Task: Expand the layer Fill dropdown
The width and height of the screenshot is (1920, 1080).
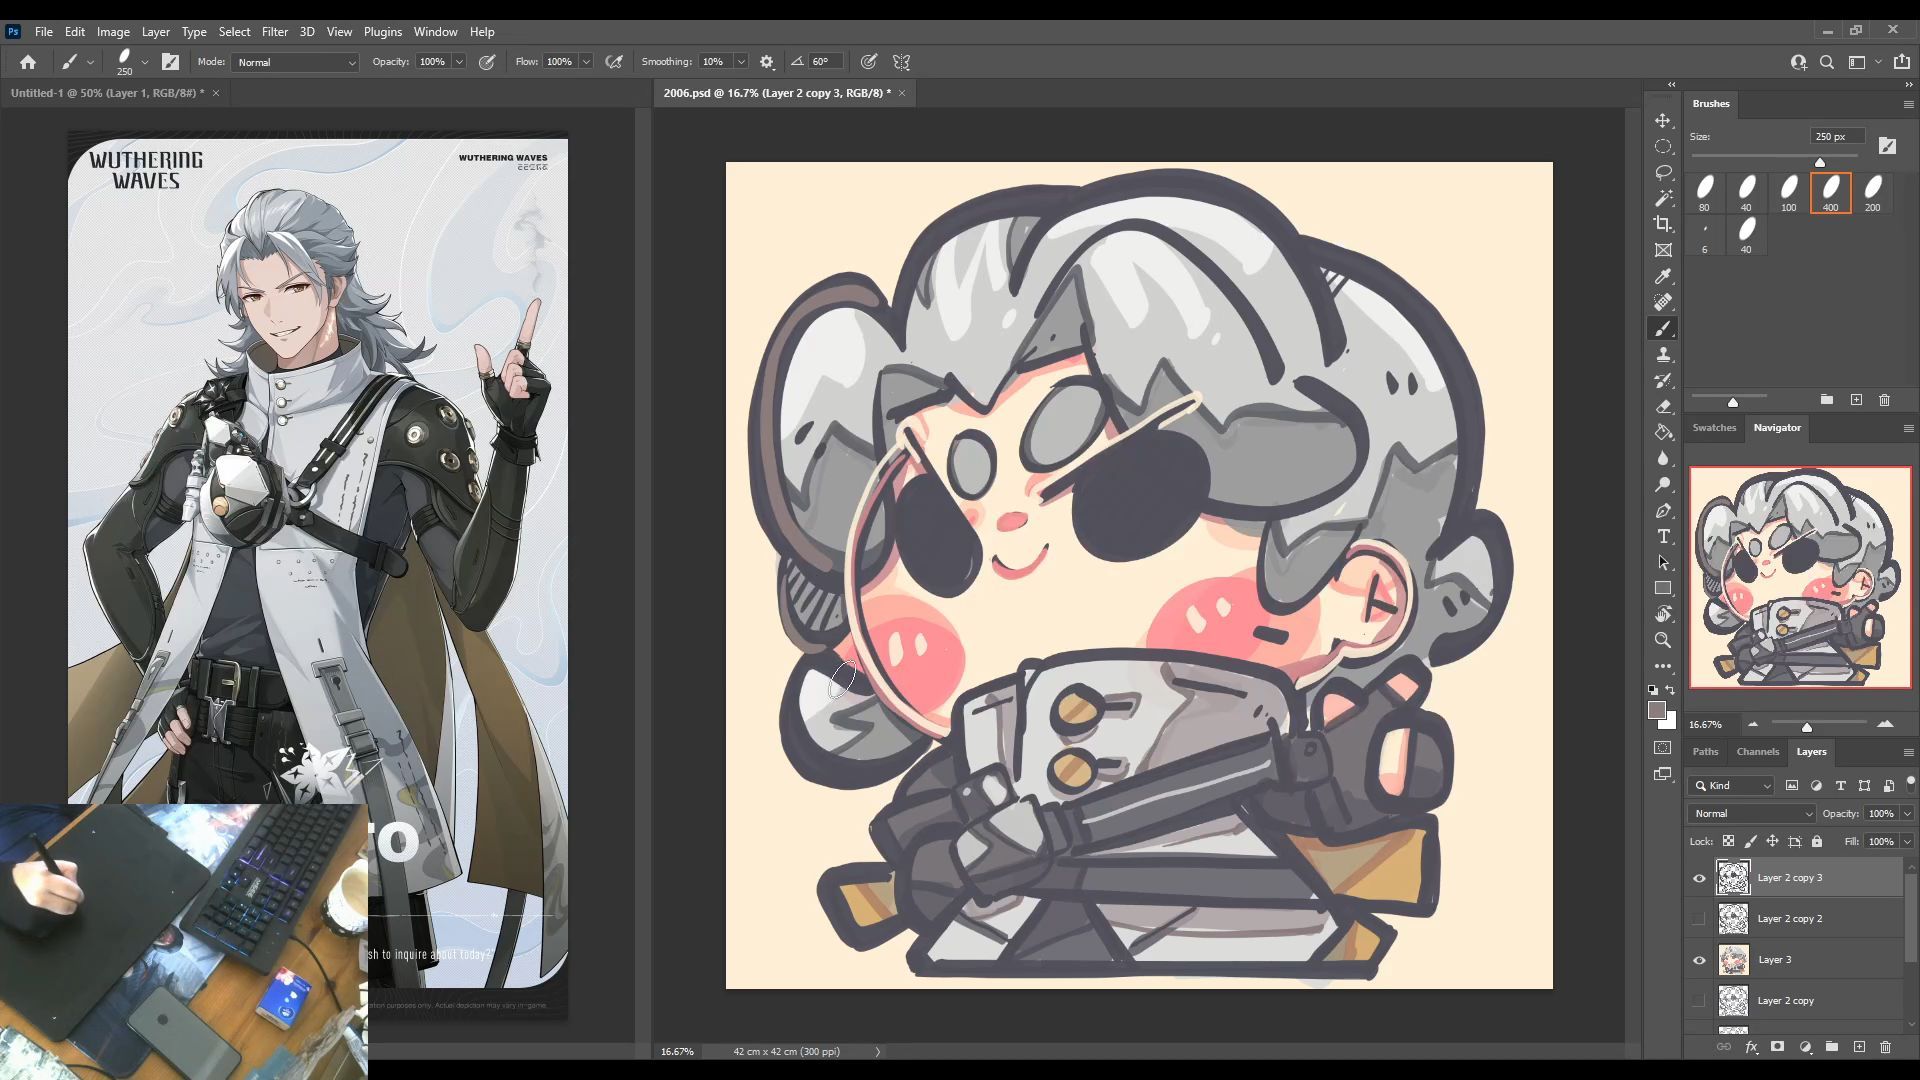Action: pos(1907,841)
